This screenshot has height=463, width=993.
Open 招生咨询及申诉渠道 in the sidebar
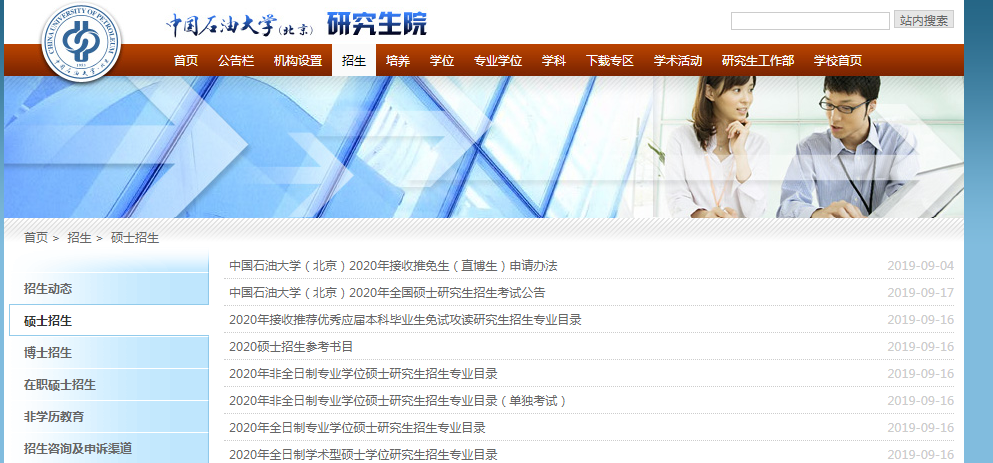pos(78,449)
